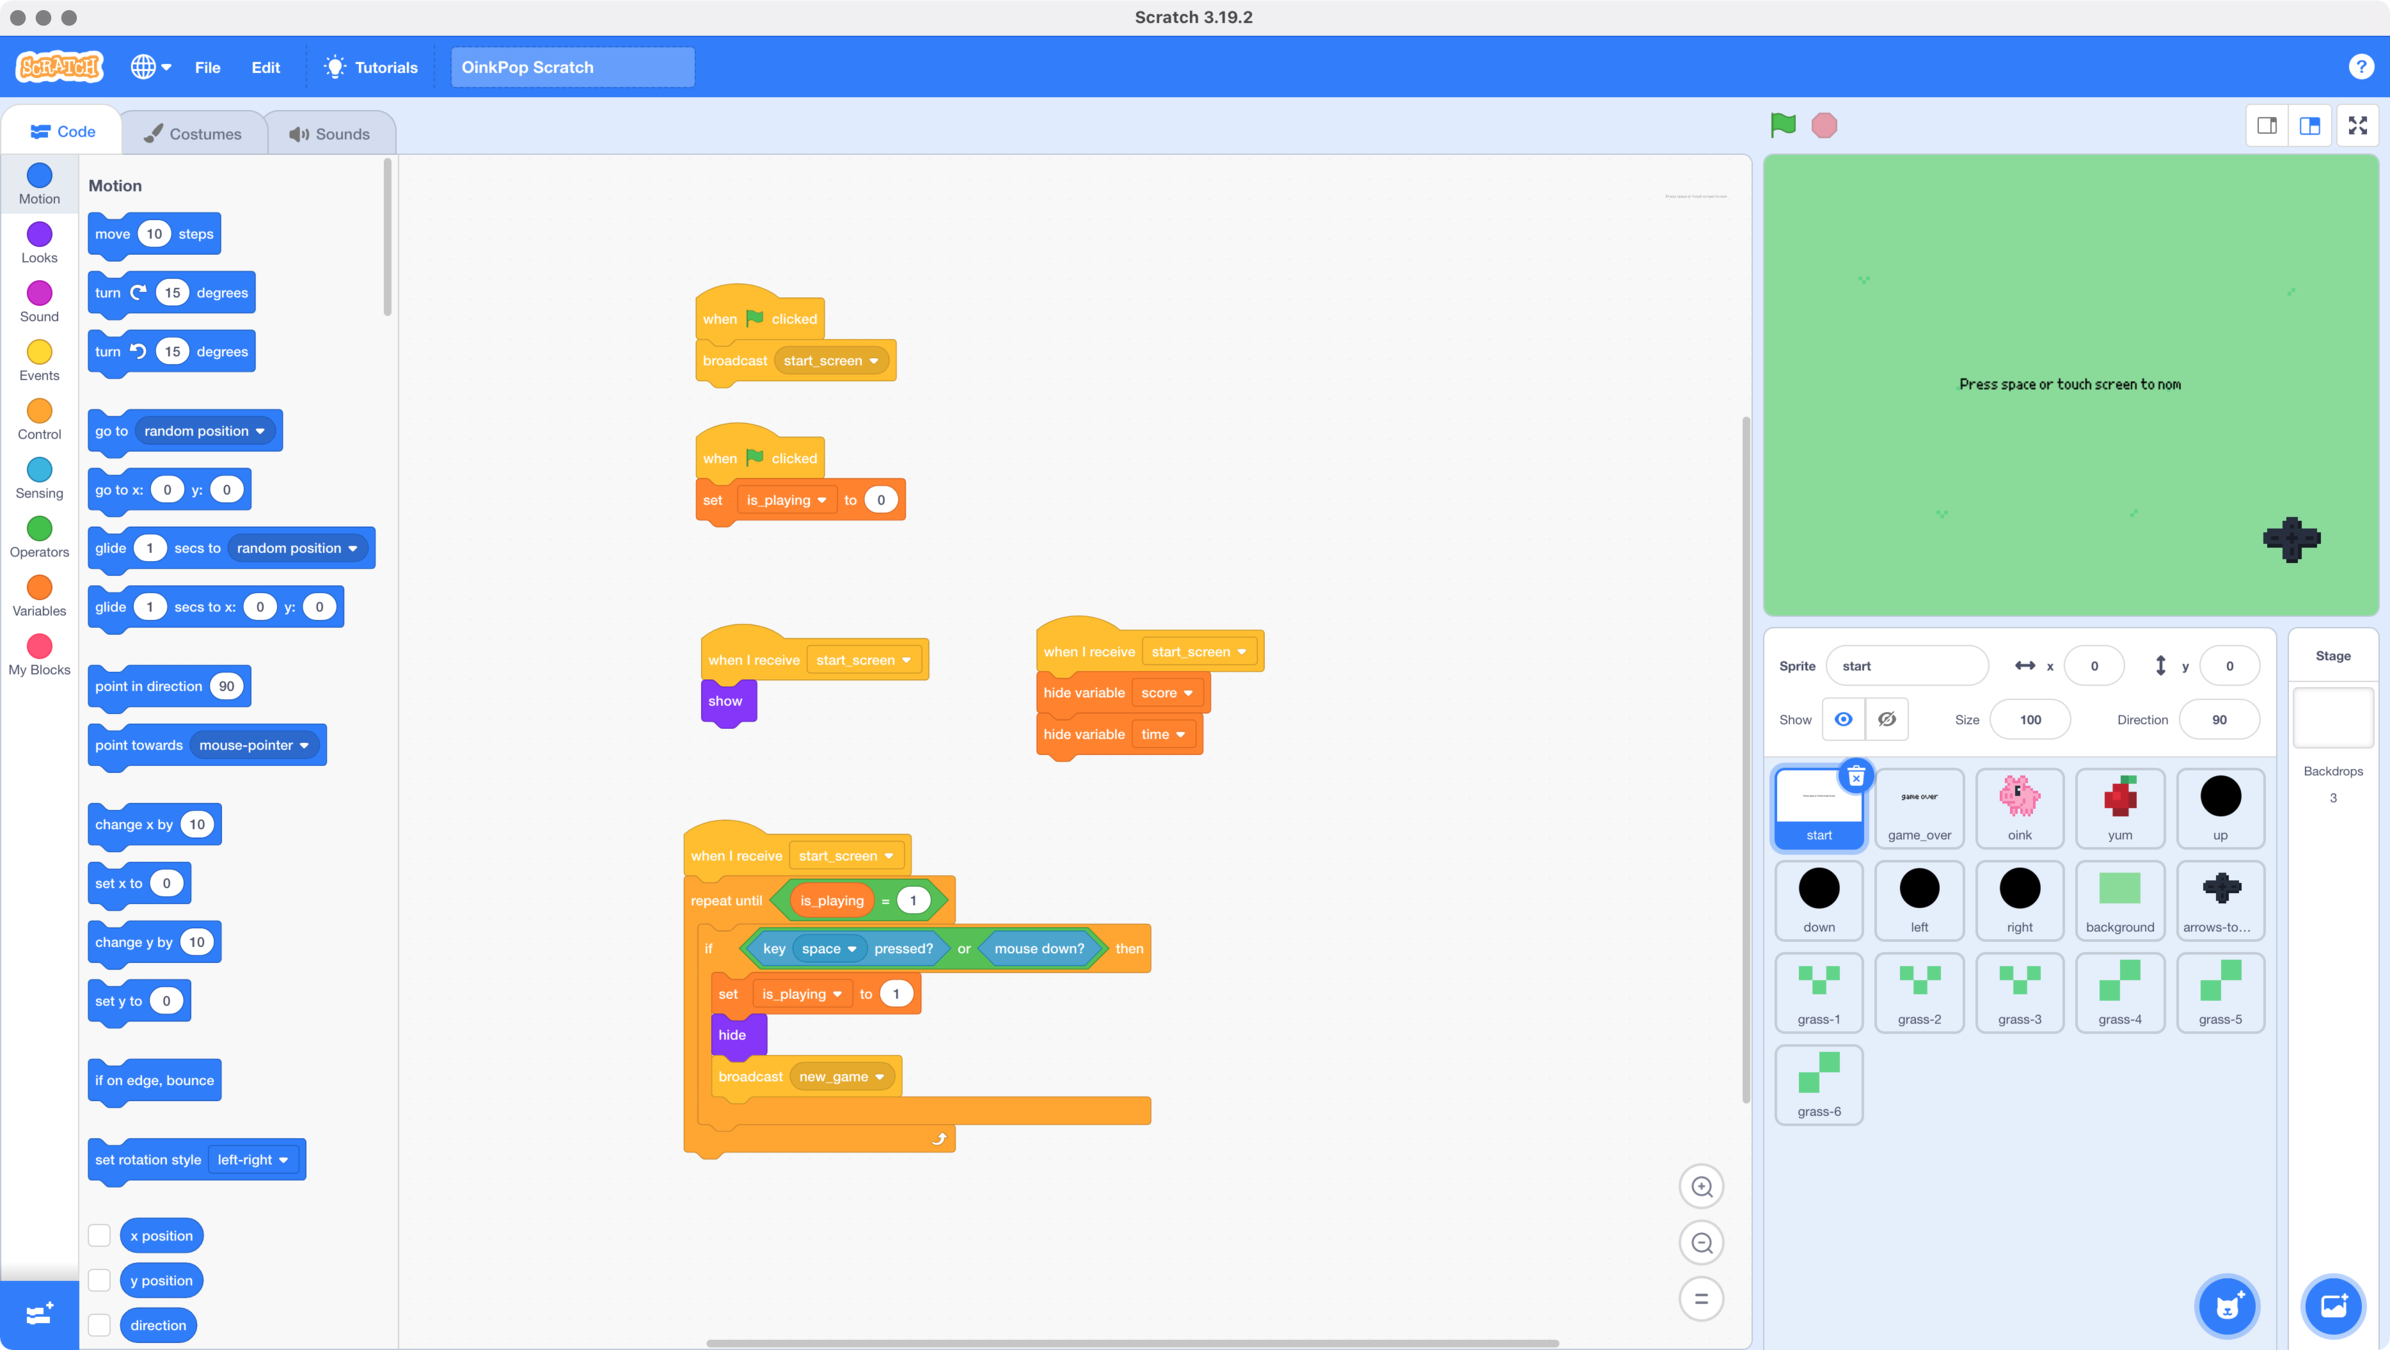Screen dimensions: 2390x1350
Task: Open the Costumes tab
Action: pos(193,133)
